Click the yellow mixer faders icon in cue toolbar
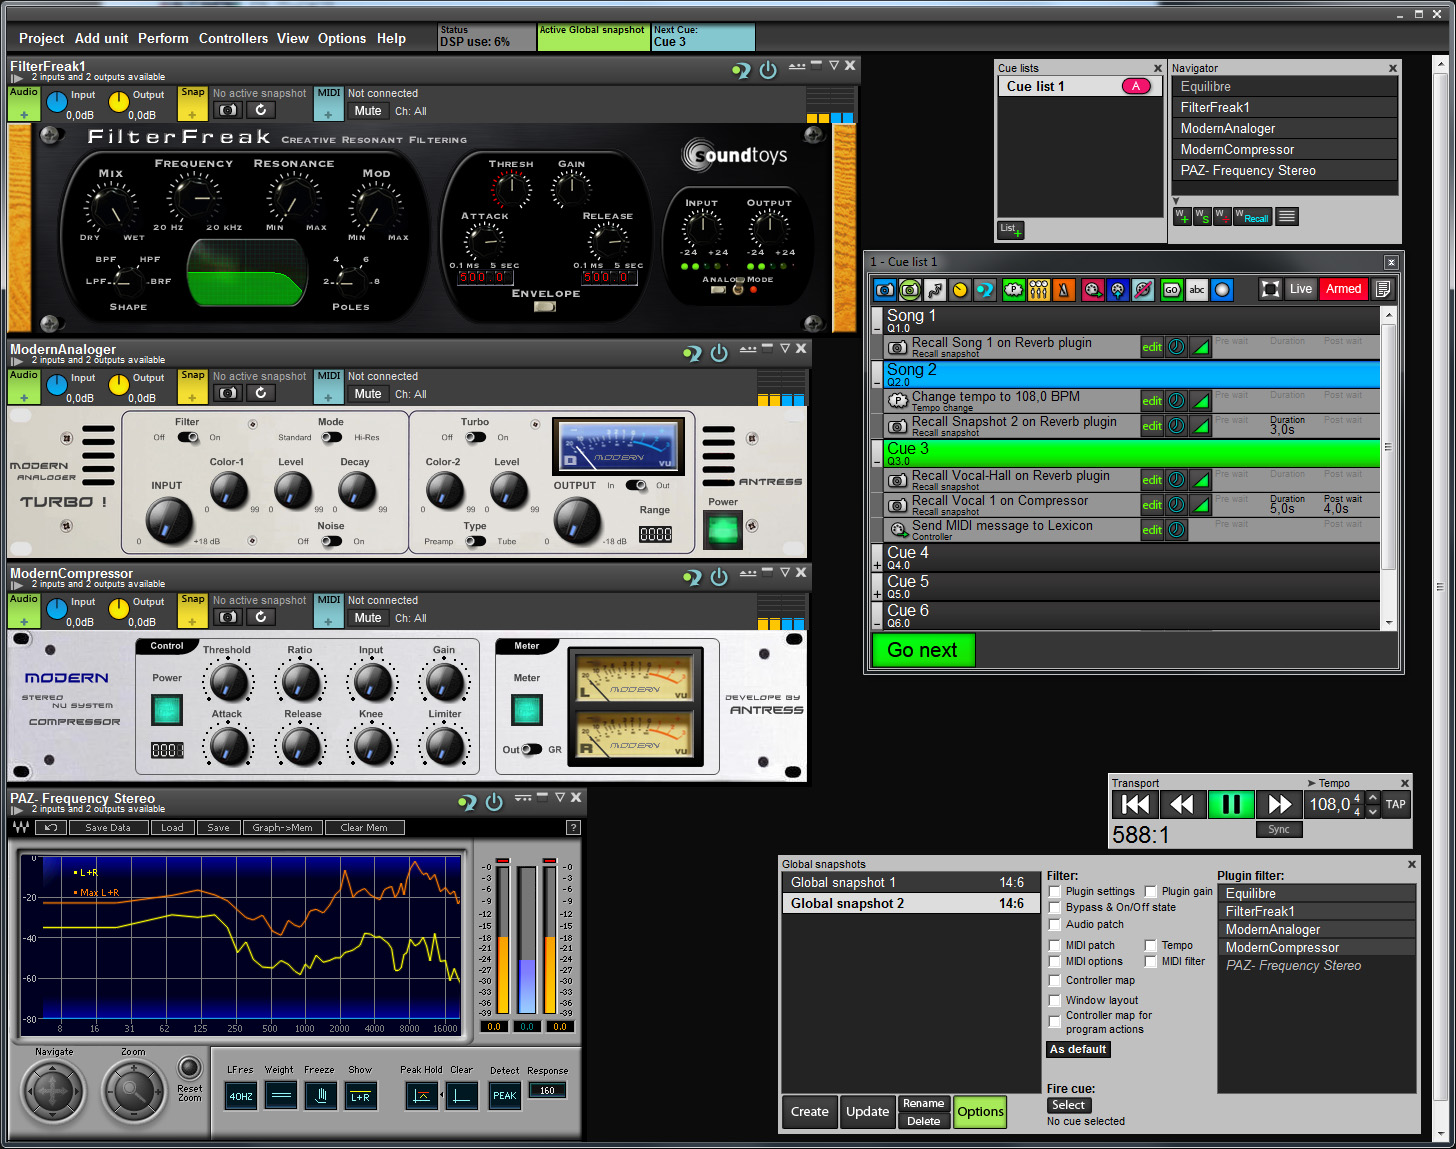 pos(1038,290)
